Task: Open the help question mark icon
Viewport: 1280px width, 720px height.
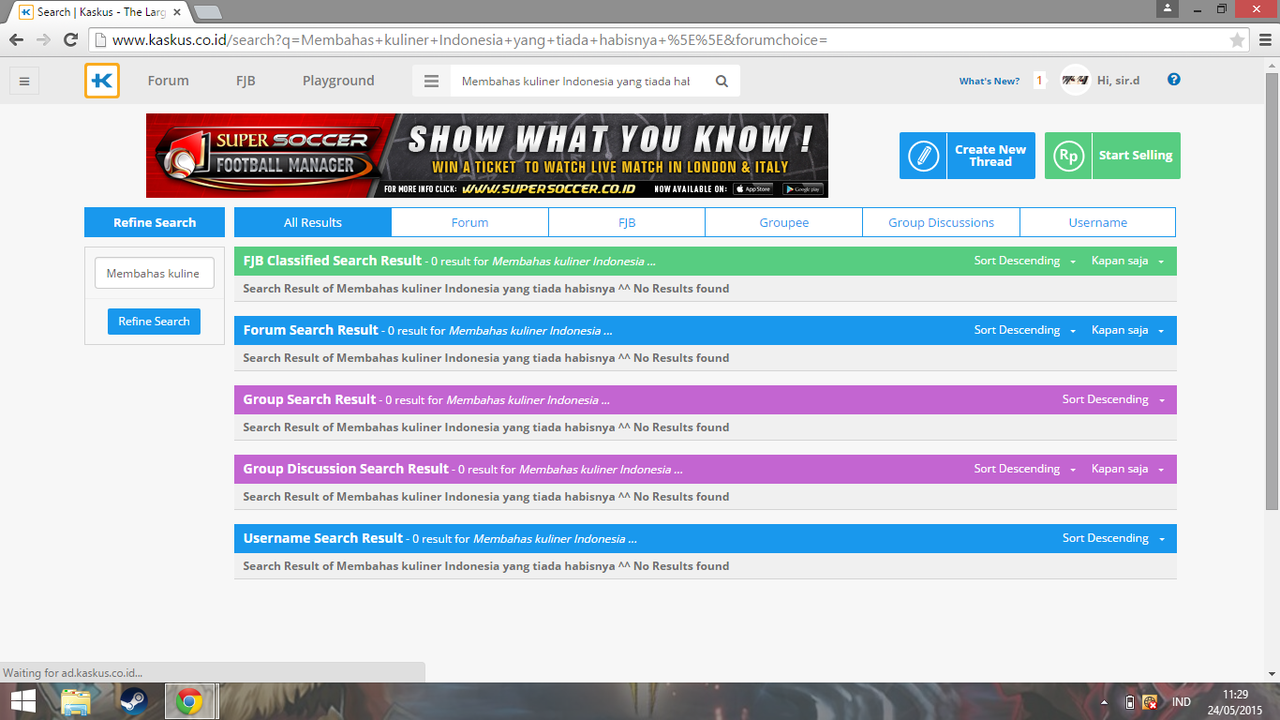Action: [x=1174, y=80]
